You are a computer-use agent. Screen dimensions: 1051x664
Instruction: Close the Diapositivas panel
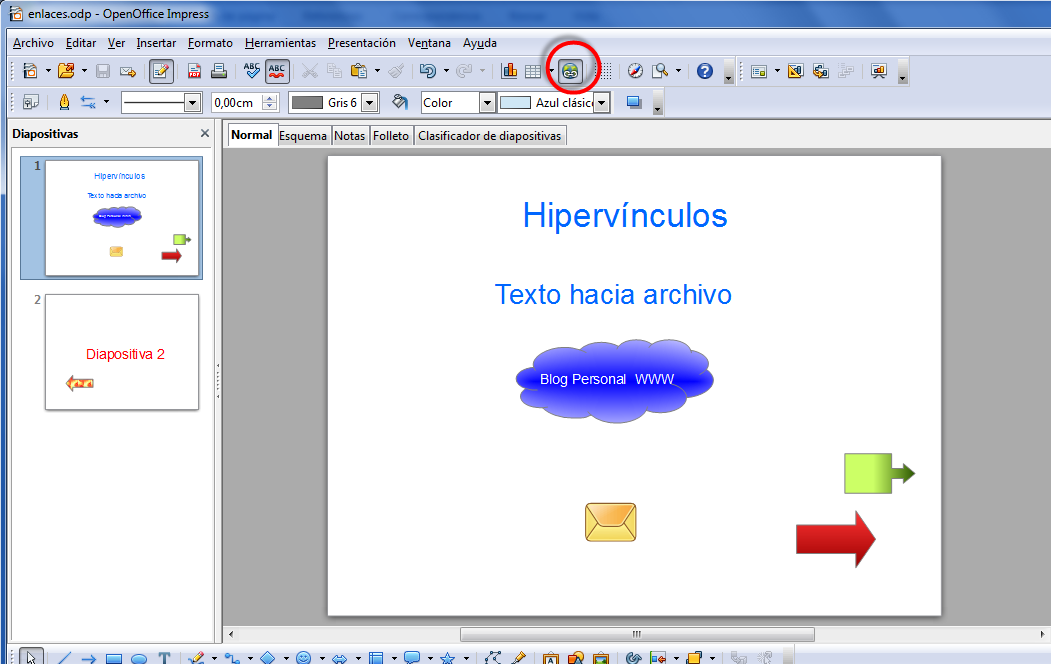pos(205,133)
